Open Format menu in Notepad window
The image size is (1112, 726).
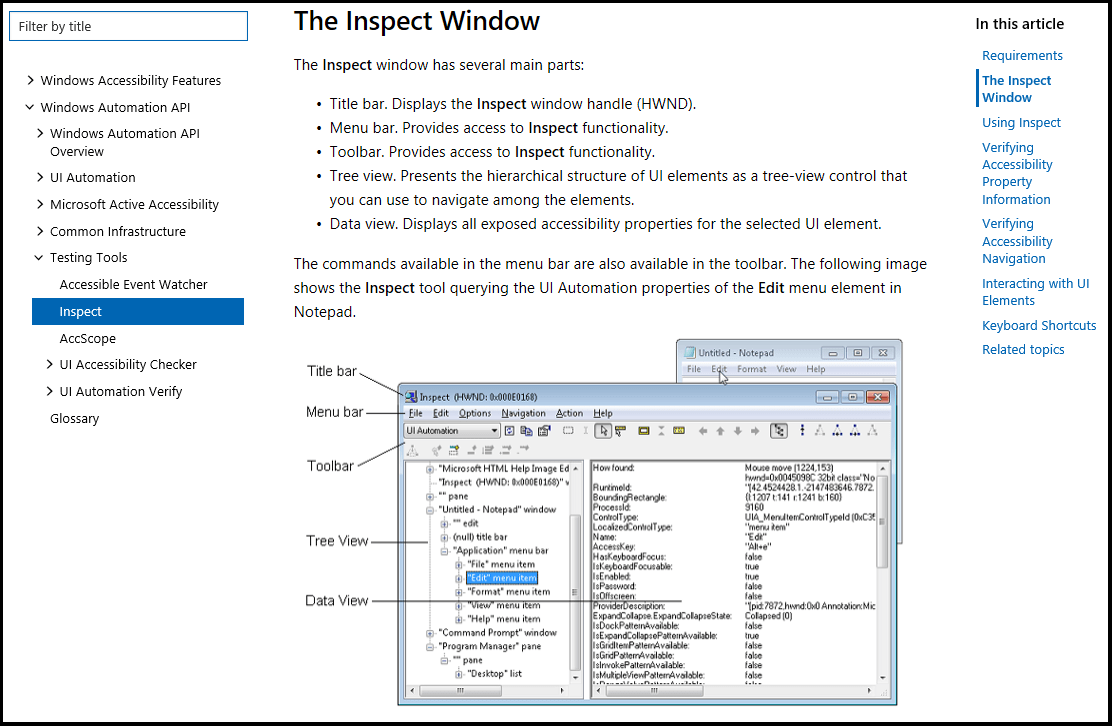[x=752, y=369]
